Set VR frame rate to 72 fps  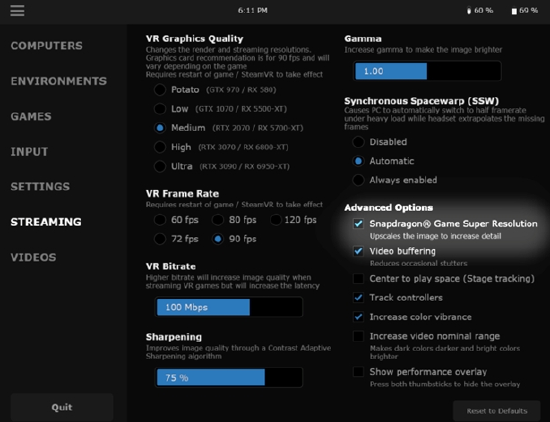click(160, 239)
